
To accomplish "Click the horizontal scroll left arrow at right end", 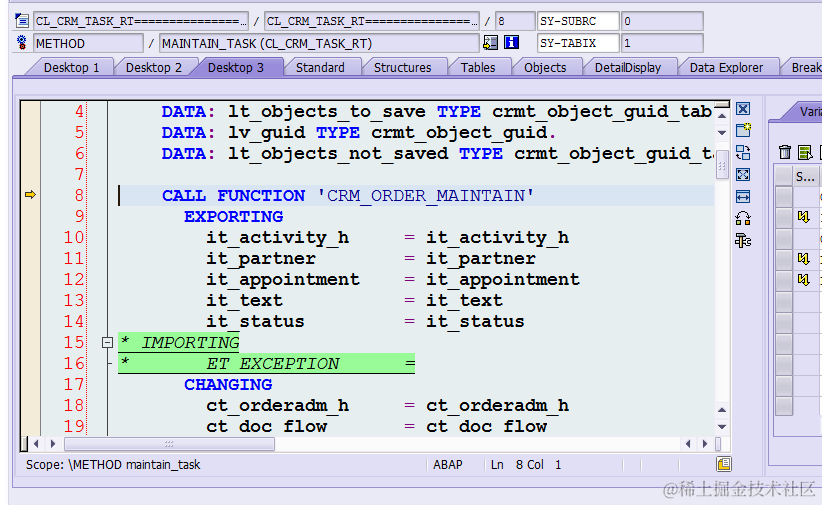I will (x=688, y=444).
